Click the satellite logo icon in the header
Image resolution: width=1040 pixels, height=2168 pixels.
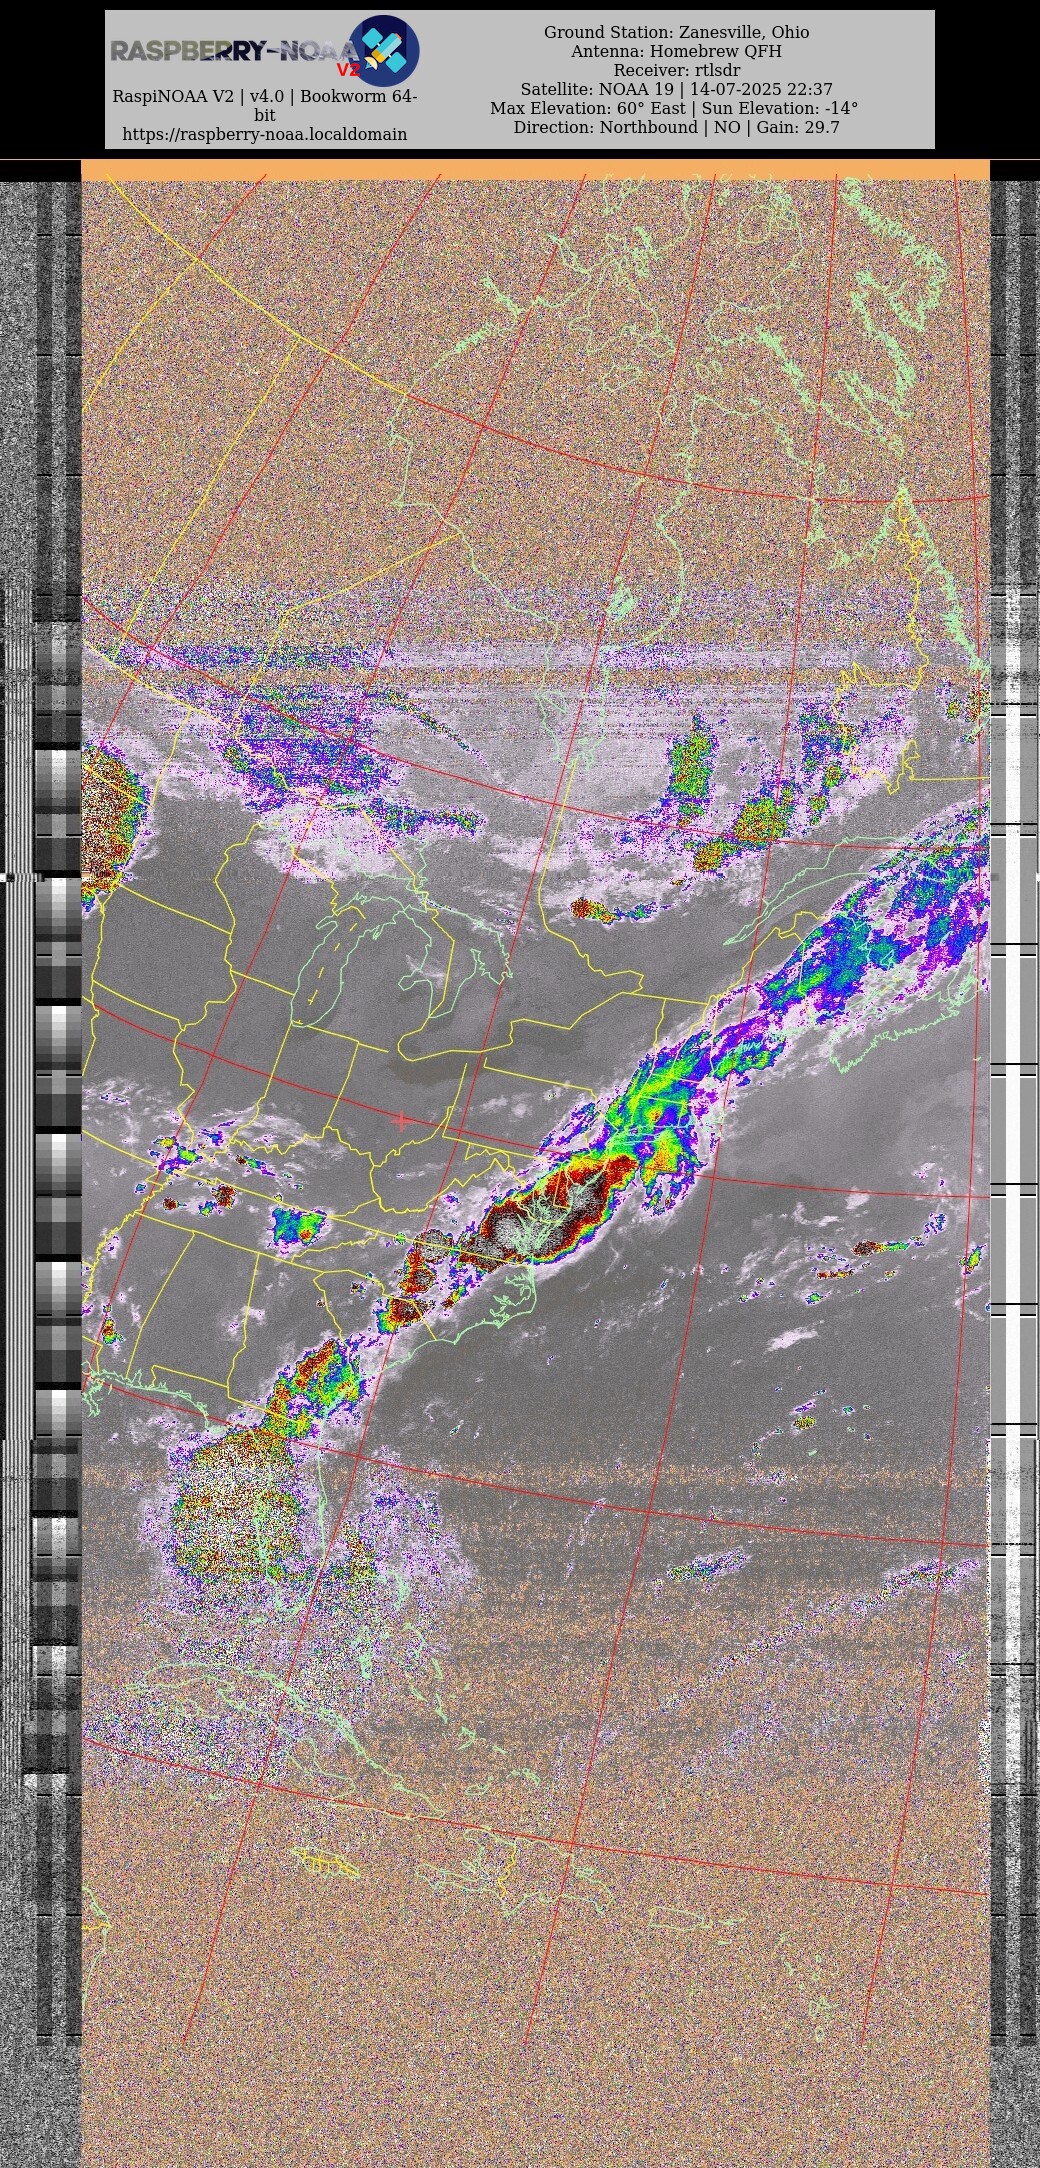coord(384,50)
